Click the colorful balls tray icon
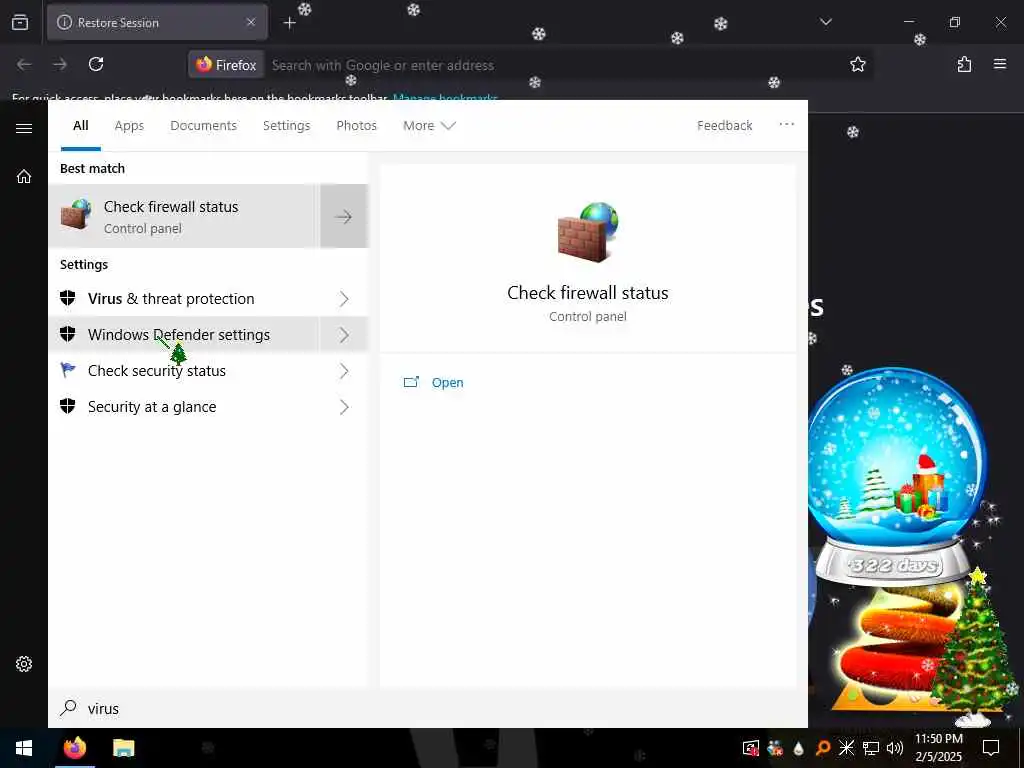1024x768 pixels. click(x=775, y=748)
